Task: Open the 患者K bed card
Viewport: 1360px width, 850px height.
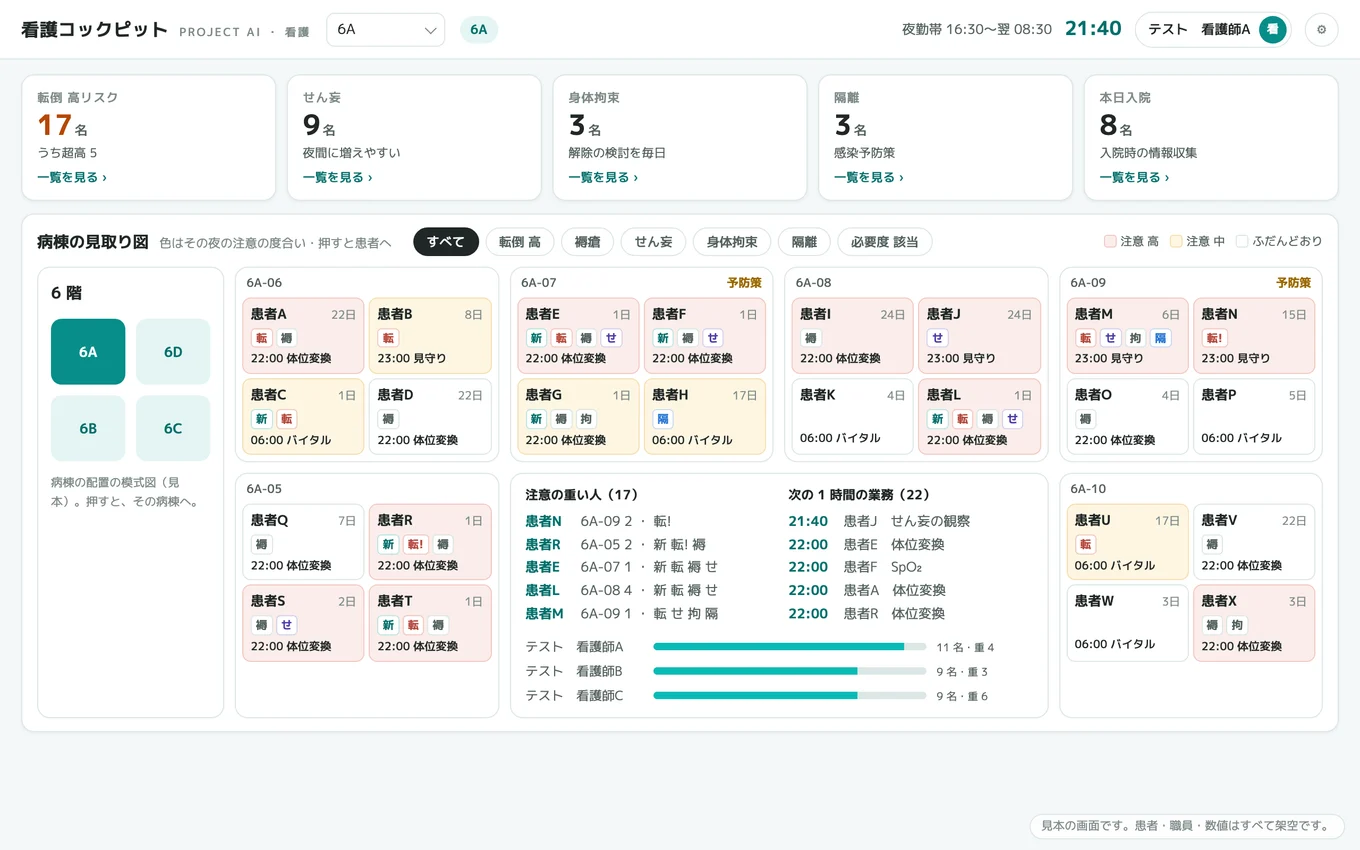Action: tap(852, 416)
